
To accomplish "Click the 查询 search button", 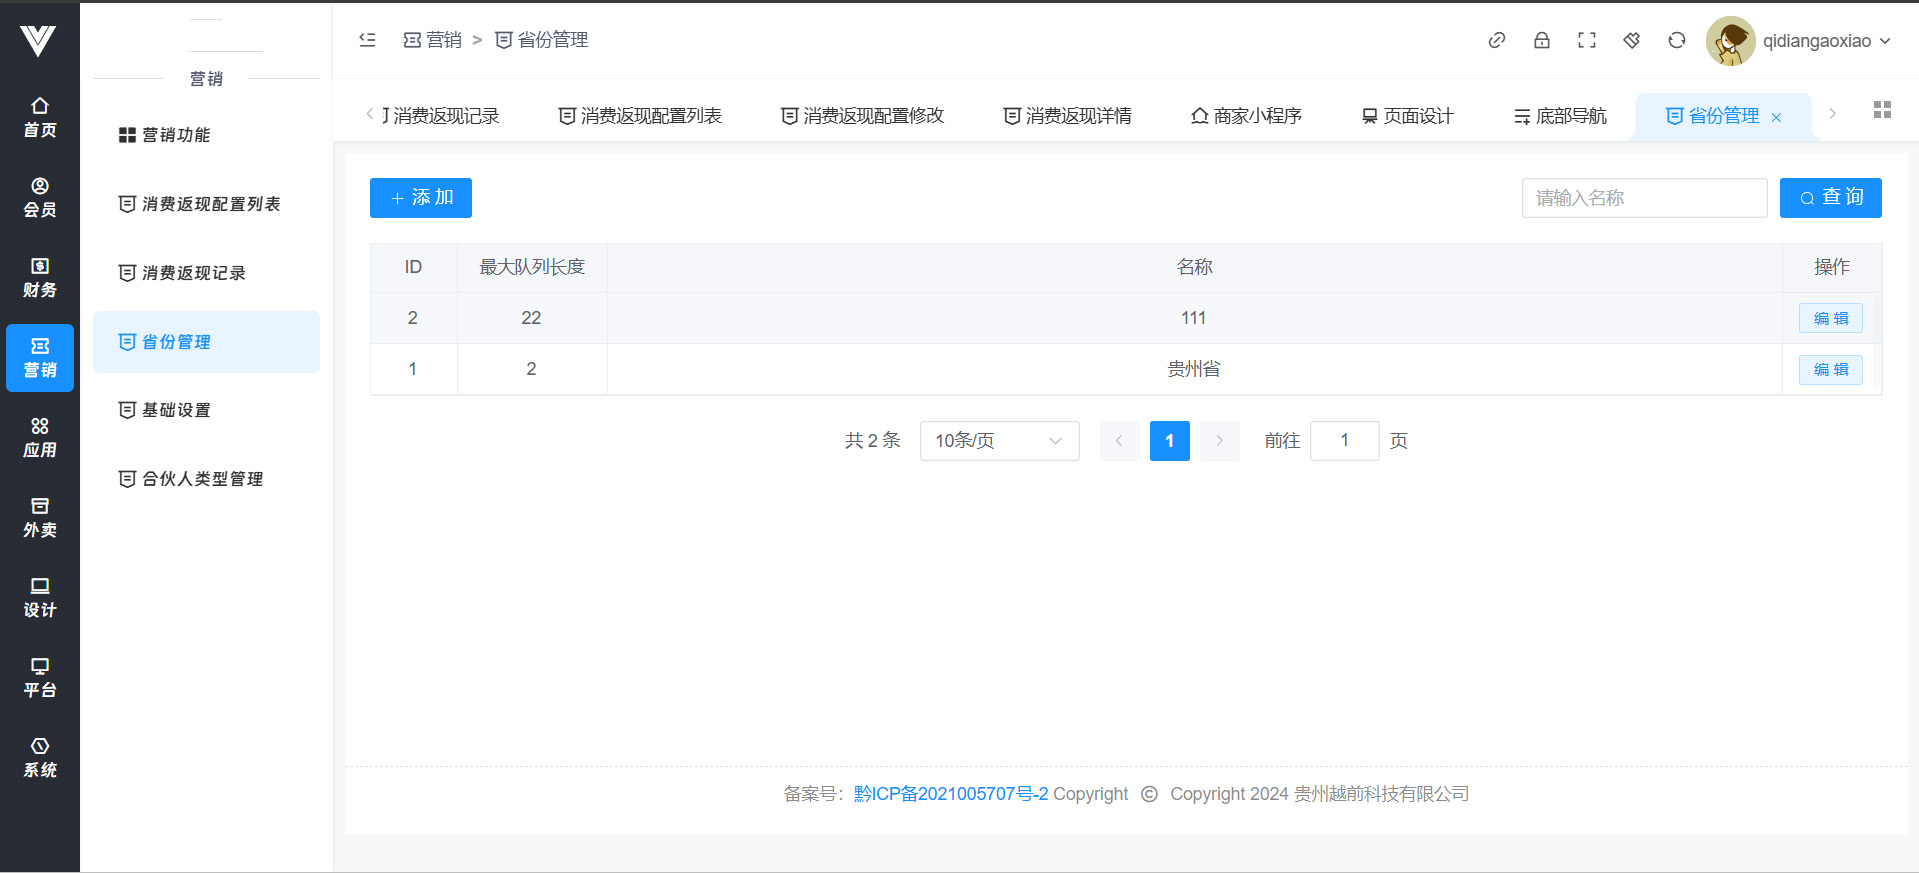I will tap(1830, 198).
